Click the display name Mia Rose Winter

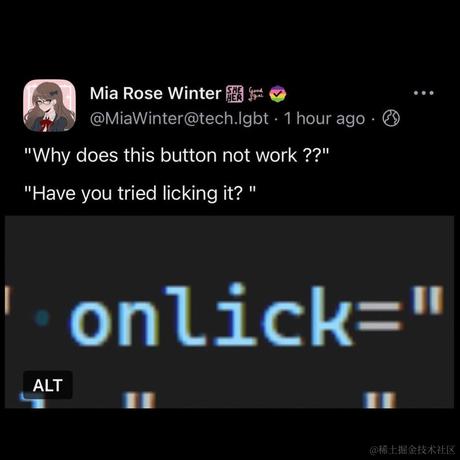(x=155, y=93)
